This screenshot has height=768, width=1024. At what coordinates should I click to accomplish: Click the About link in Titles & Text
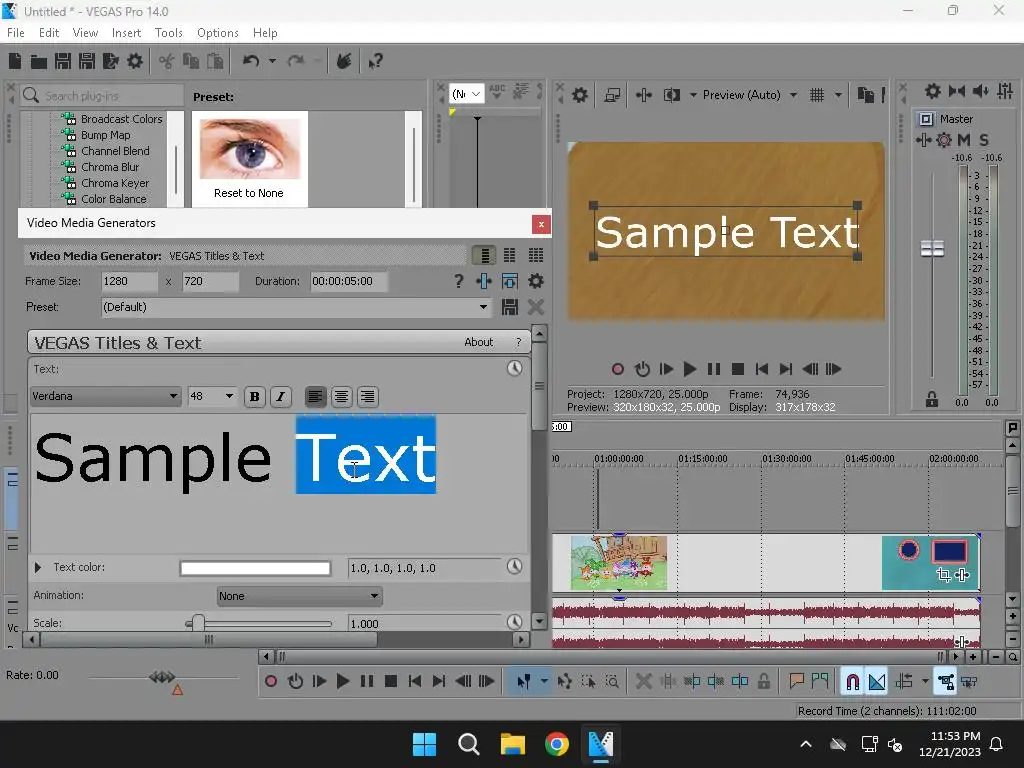[x=479, y=342]
